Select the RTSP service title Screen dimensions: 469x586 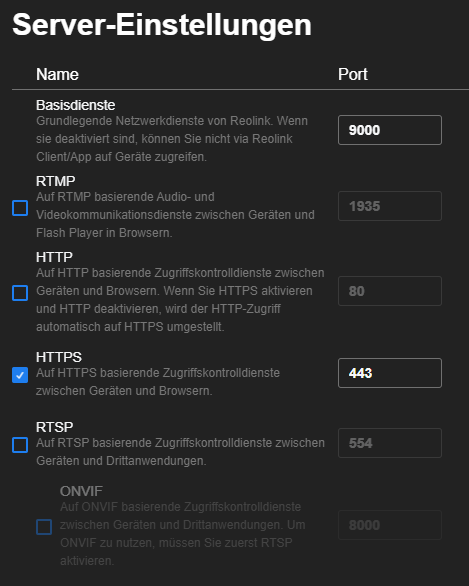click(55, 427)
